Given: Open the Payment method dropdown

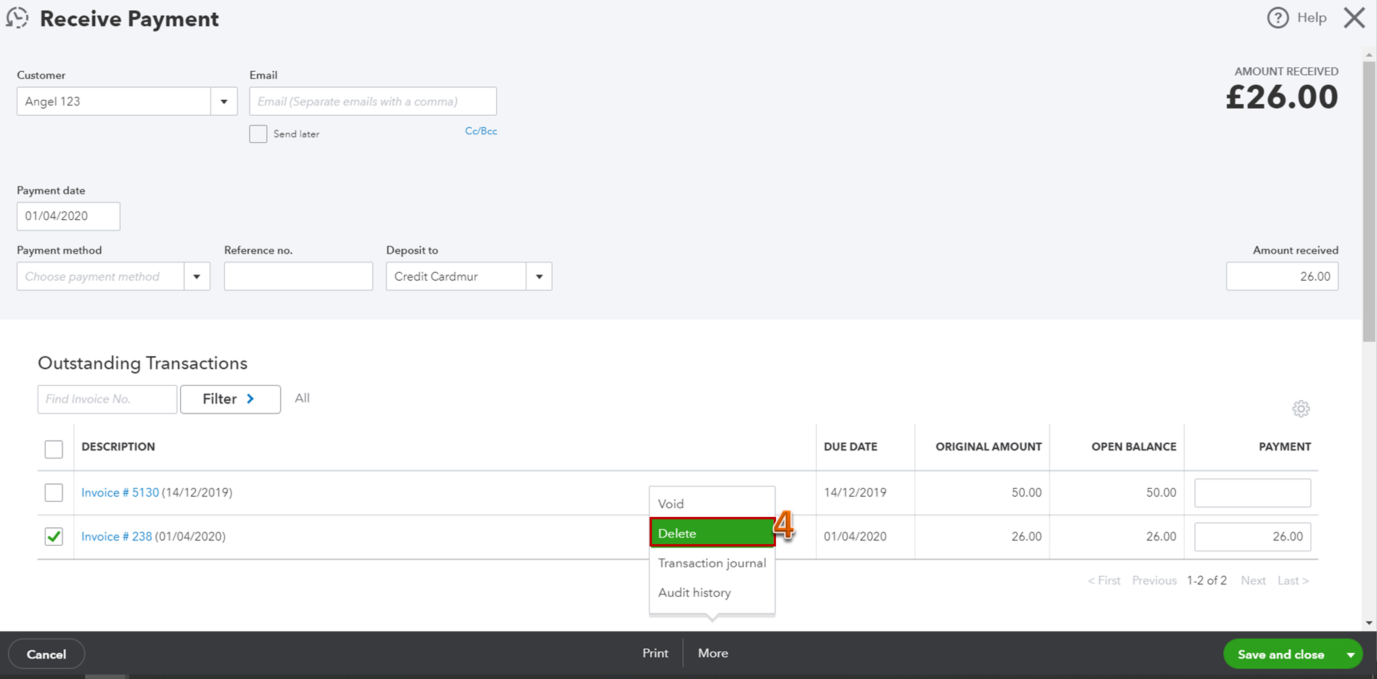Looking at the screenshot, I should point(197,275).
